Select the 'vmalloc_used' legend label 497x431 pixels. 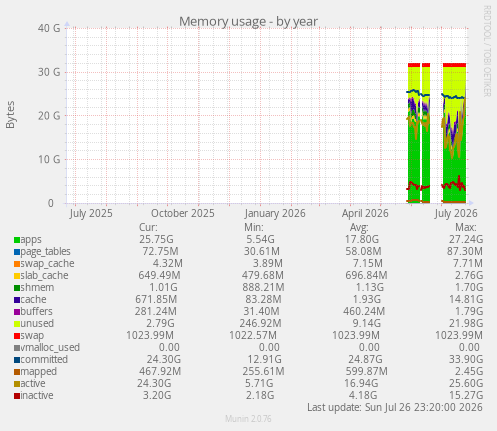click(x=50, y=348)
